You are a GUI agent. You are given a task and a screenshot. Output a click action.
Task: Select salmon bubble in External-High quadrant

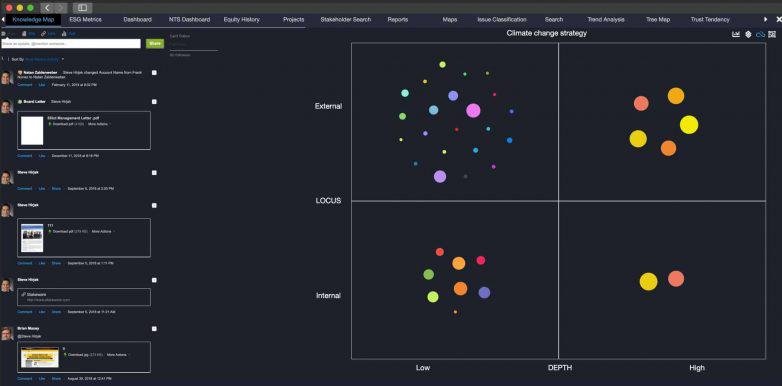(x=641, y=103)
